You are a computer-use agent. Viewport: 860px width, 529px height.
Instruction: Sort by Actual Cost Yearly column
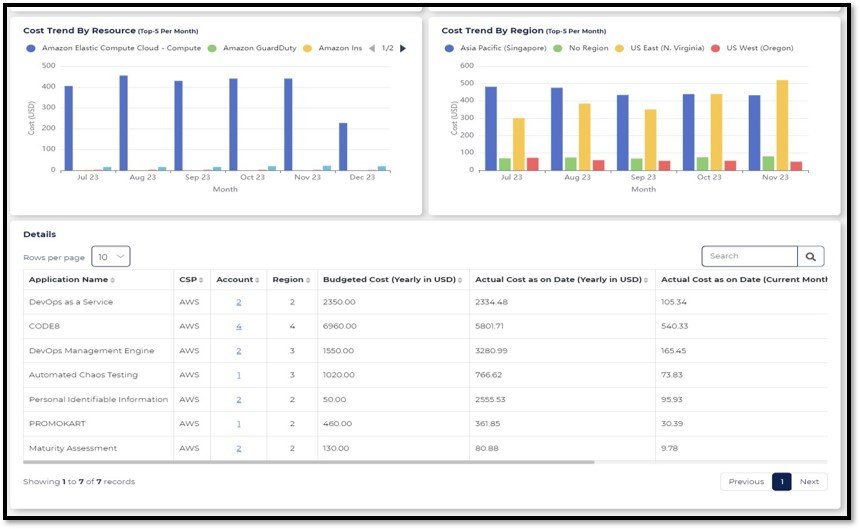[x=560, y=280]
